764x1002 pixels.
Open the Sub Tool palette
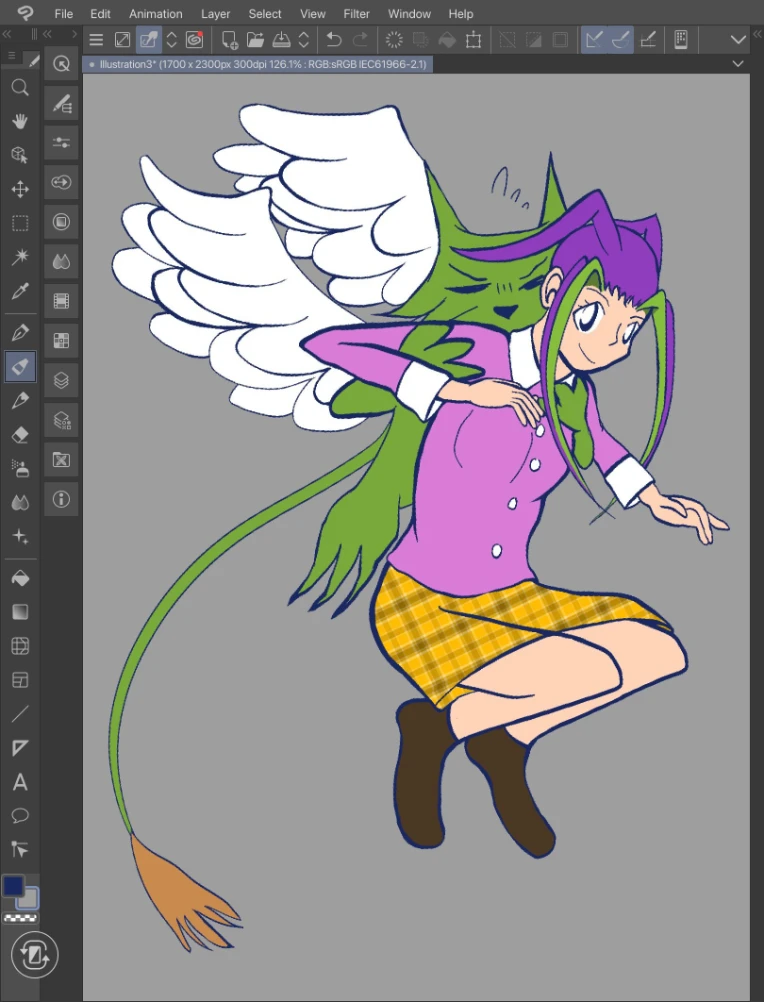[61, 103]
